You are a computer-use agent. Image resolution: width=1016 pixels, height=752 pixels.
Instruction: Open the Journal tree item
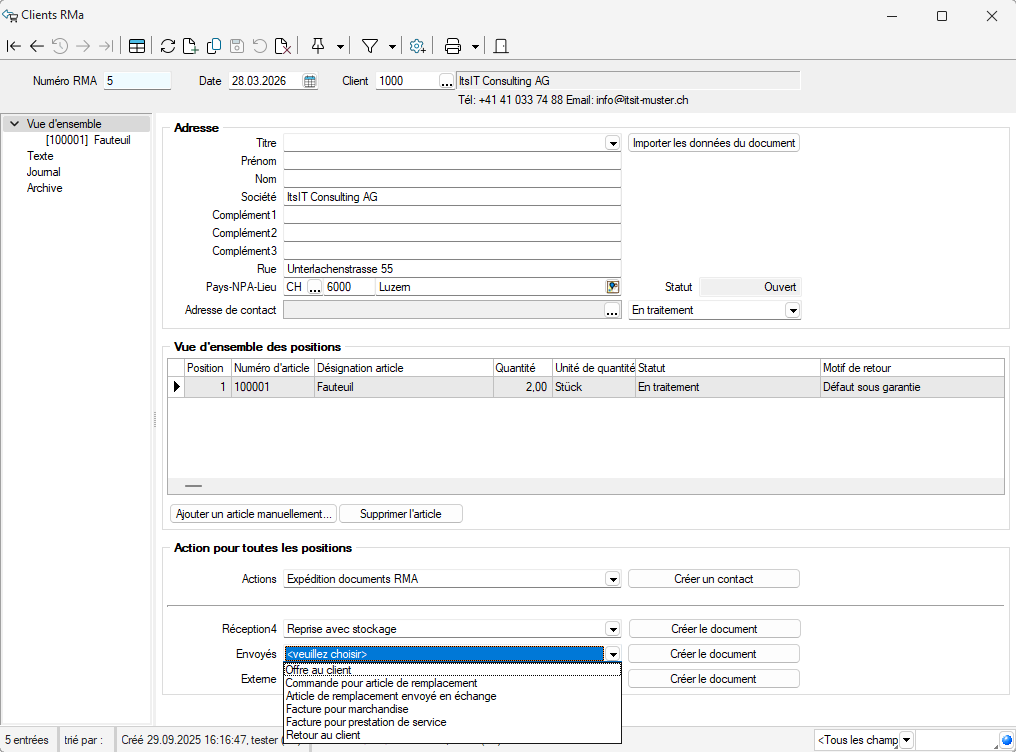click(x=43, y=172)
